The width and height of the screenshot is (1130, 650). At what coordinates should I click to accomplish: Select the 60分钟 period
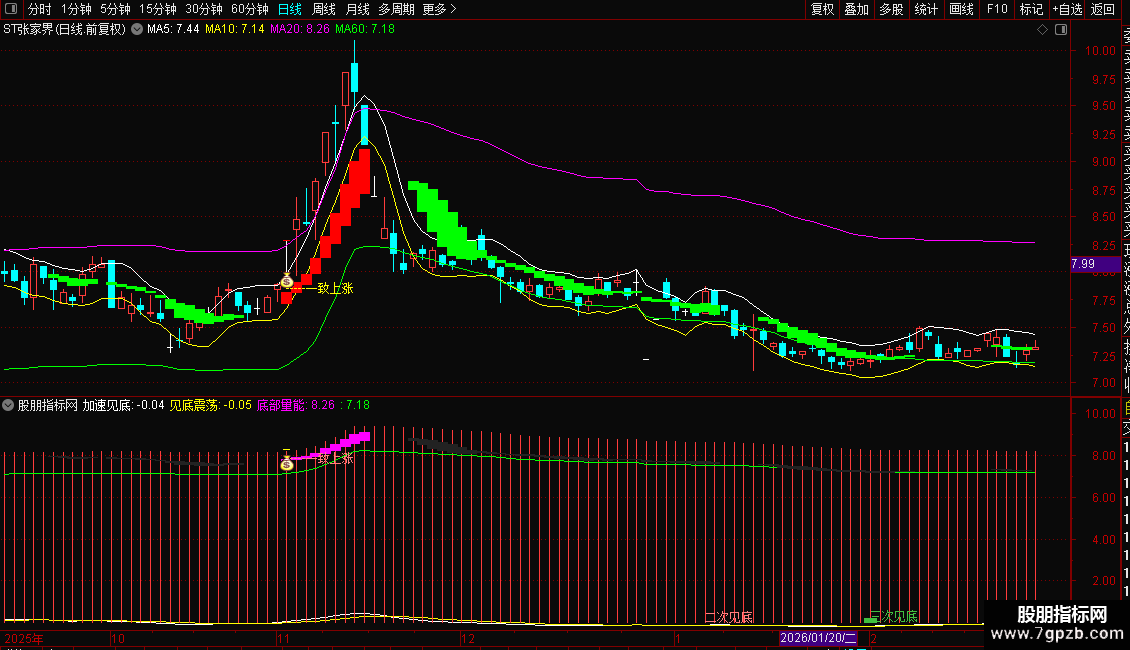pos(249,9)
